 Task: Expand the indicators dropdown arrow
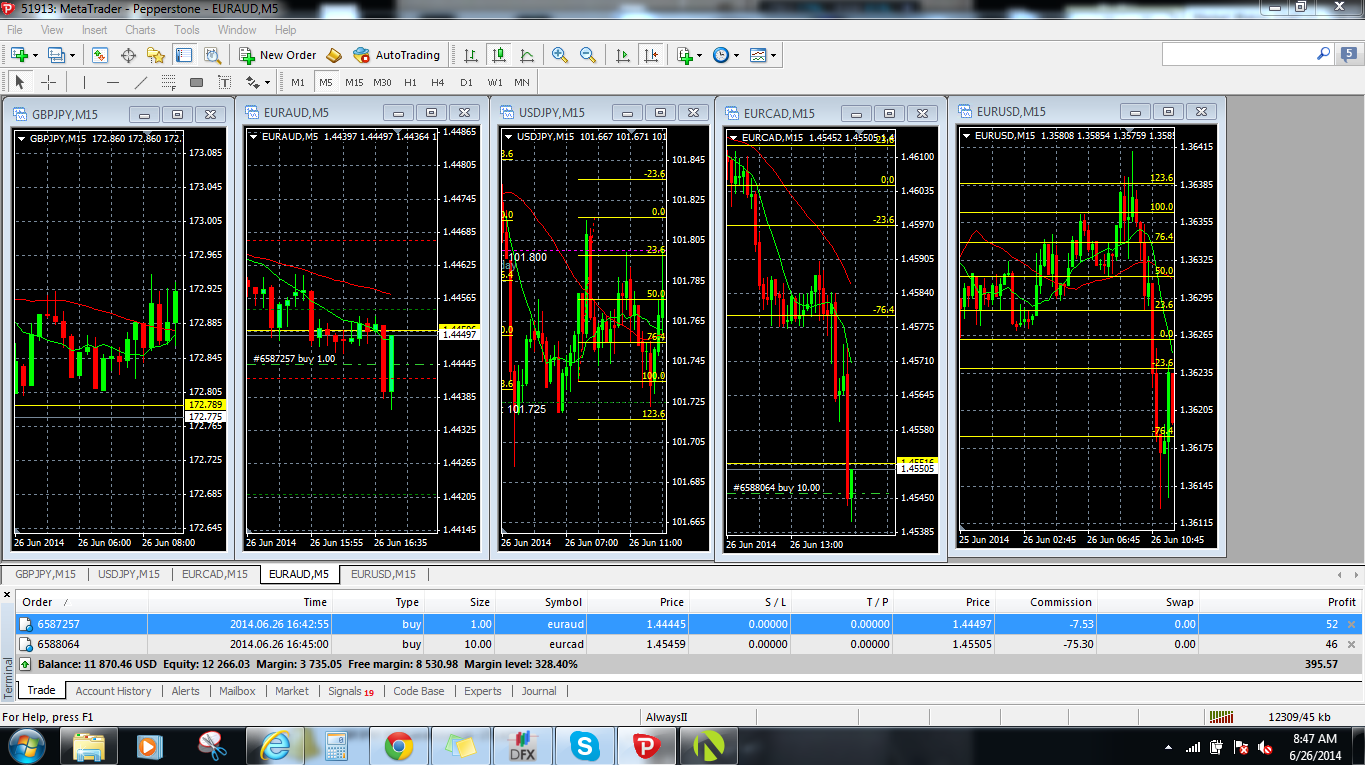tap(699, 55)
